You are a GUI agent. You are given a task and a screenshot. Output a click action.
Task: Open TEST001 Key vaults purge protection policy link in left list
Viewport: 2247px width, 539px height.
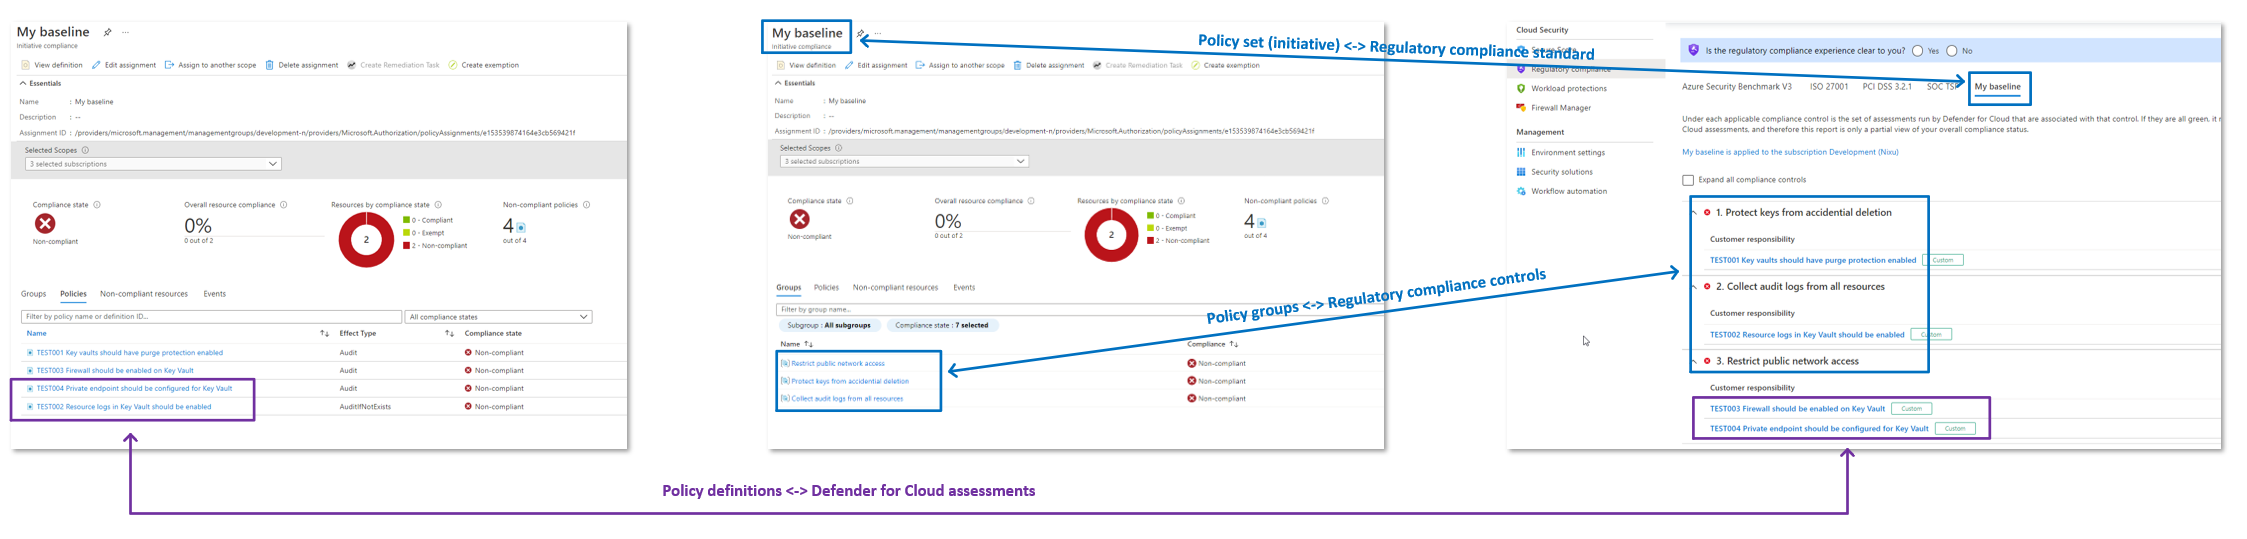[130, 353]
